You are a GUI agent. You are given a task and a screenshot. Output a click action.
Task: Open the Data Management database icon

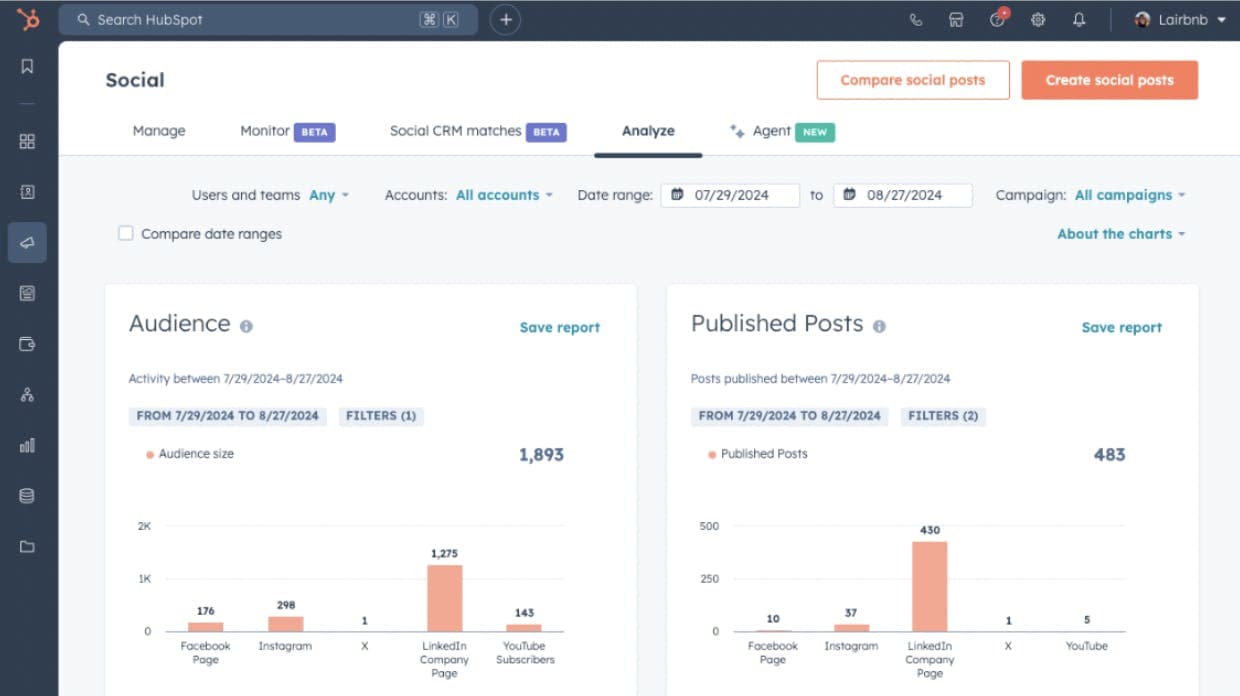[28, 495]
